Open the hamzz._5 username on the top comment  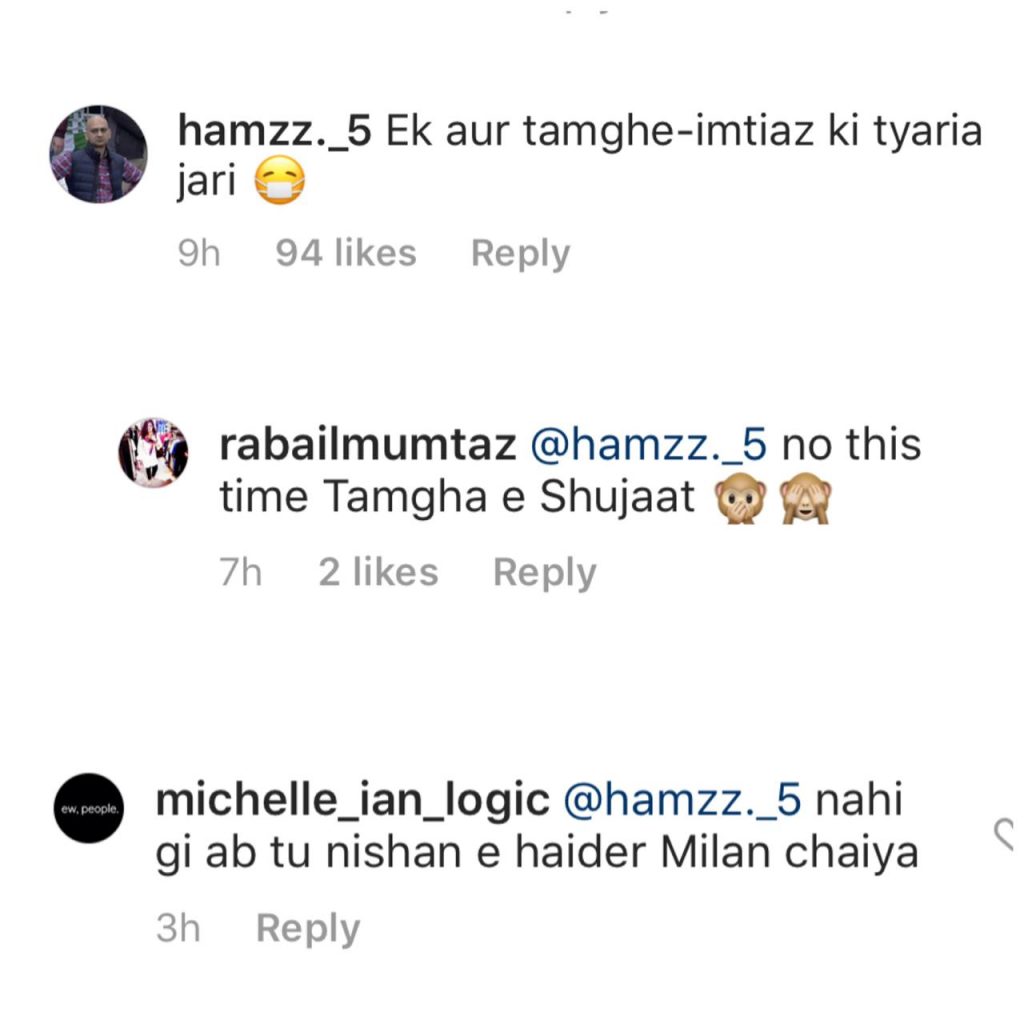(x=274, y=131)
